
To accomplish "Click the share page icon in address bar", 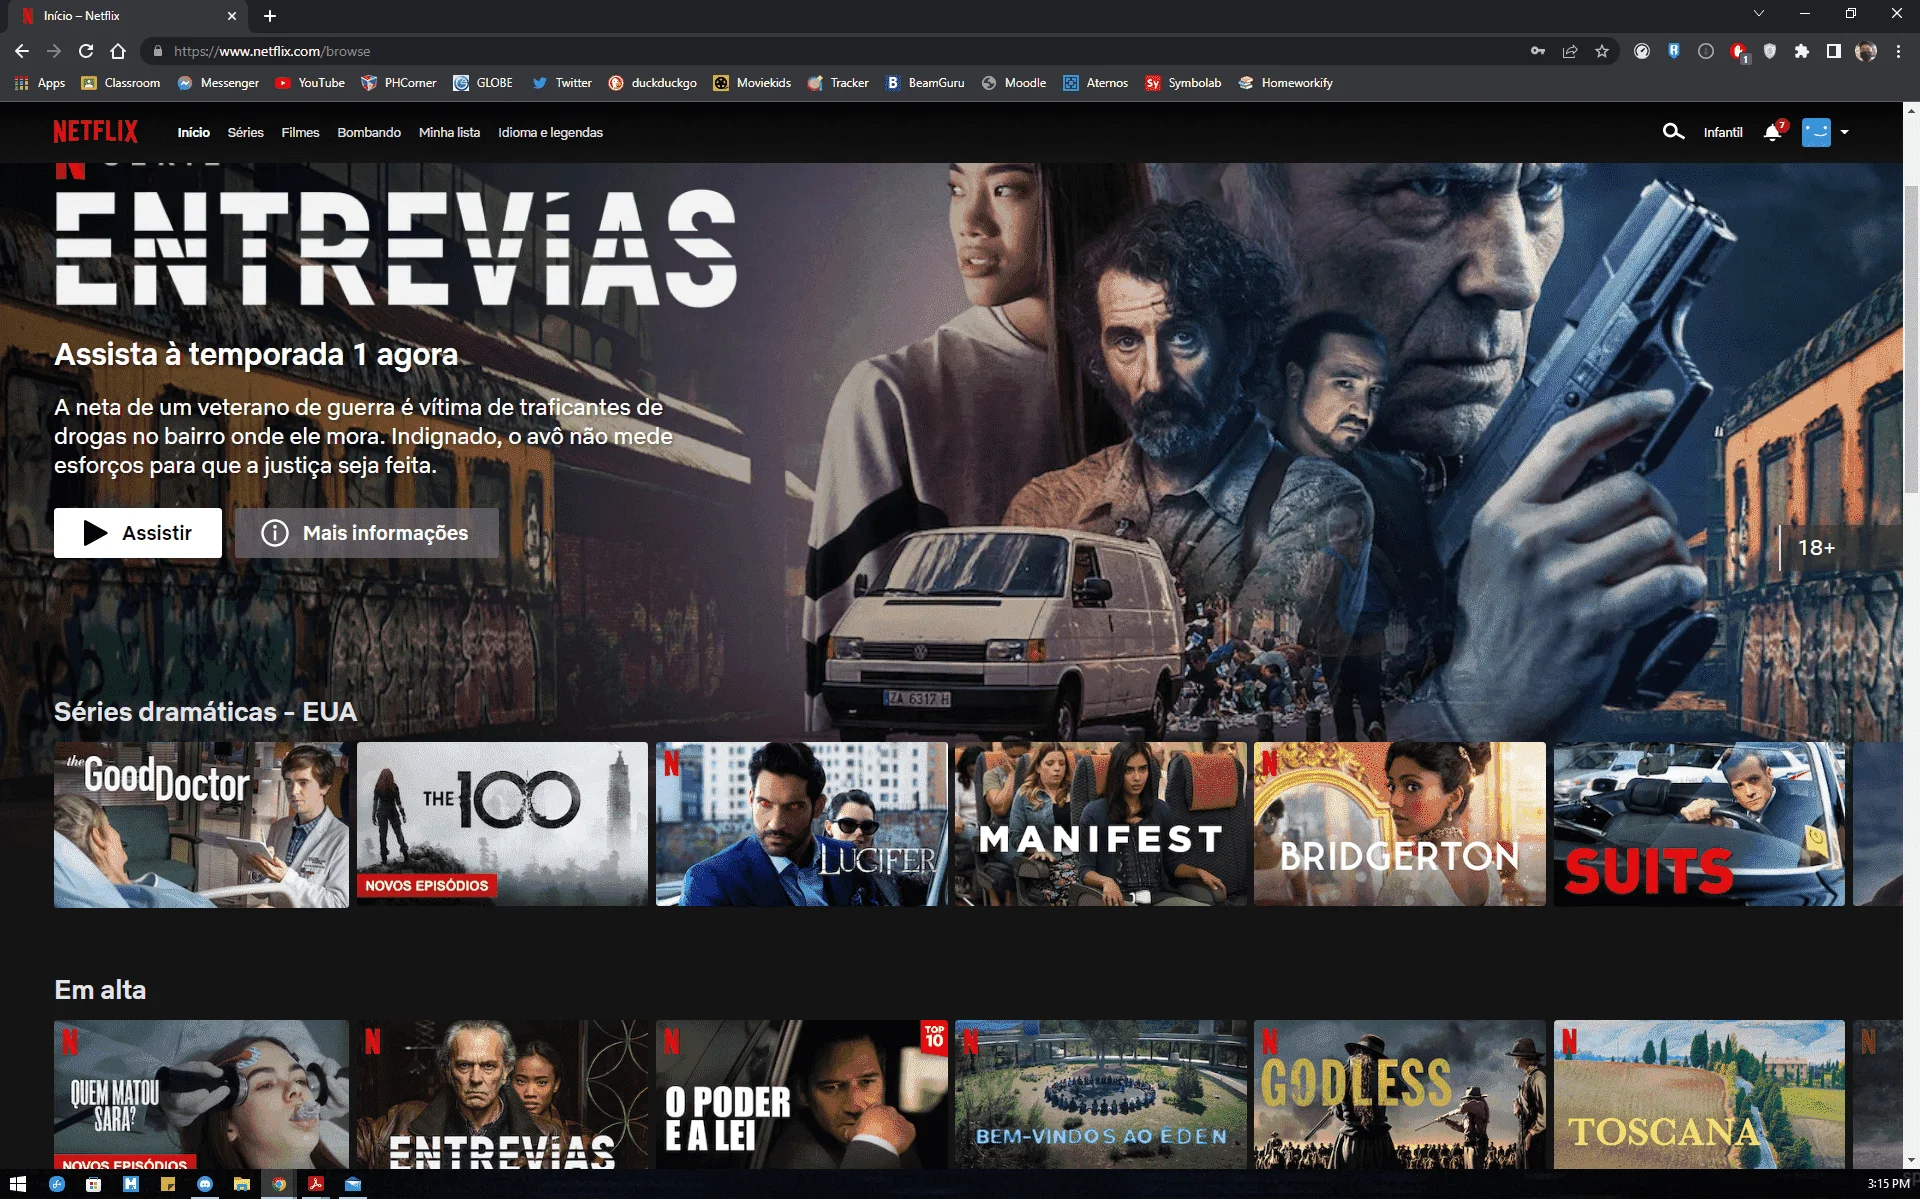I will [x=1570, y=51].
